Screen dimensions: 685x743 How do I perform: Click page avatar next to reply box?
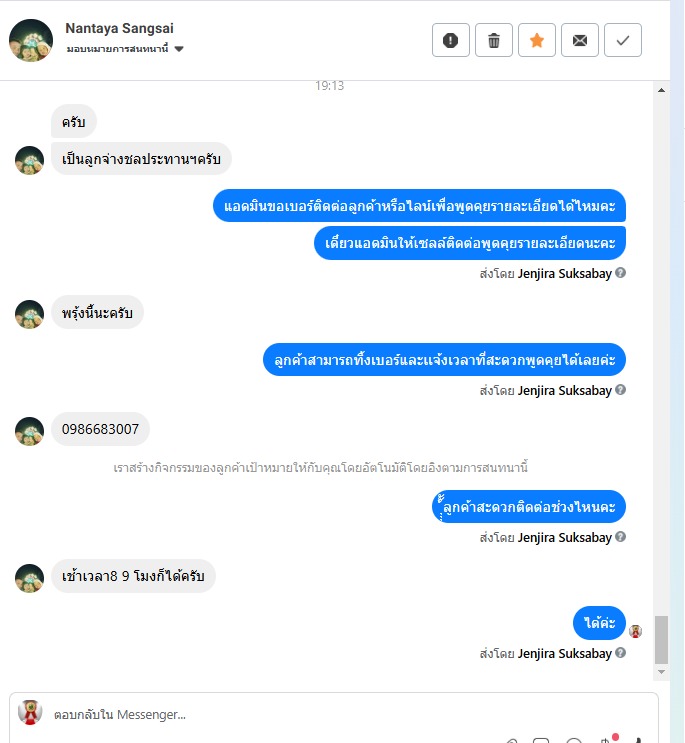(x=30, y=712)
